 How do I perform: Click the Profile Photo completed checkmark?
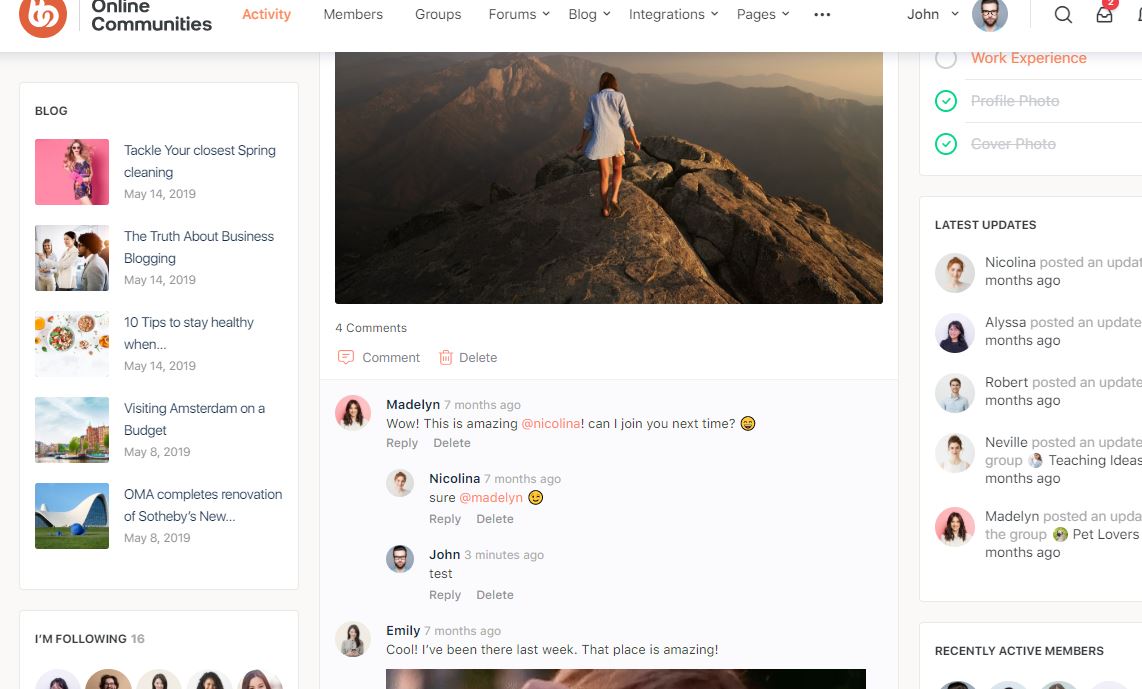pyautogui.click(x=946, y=101)
